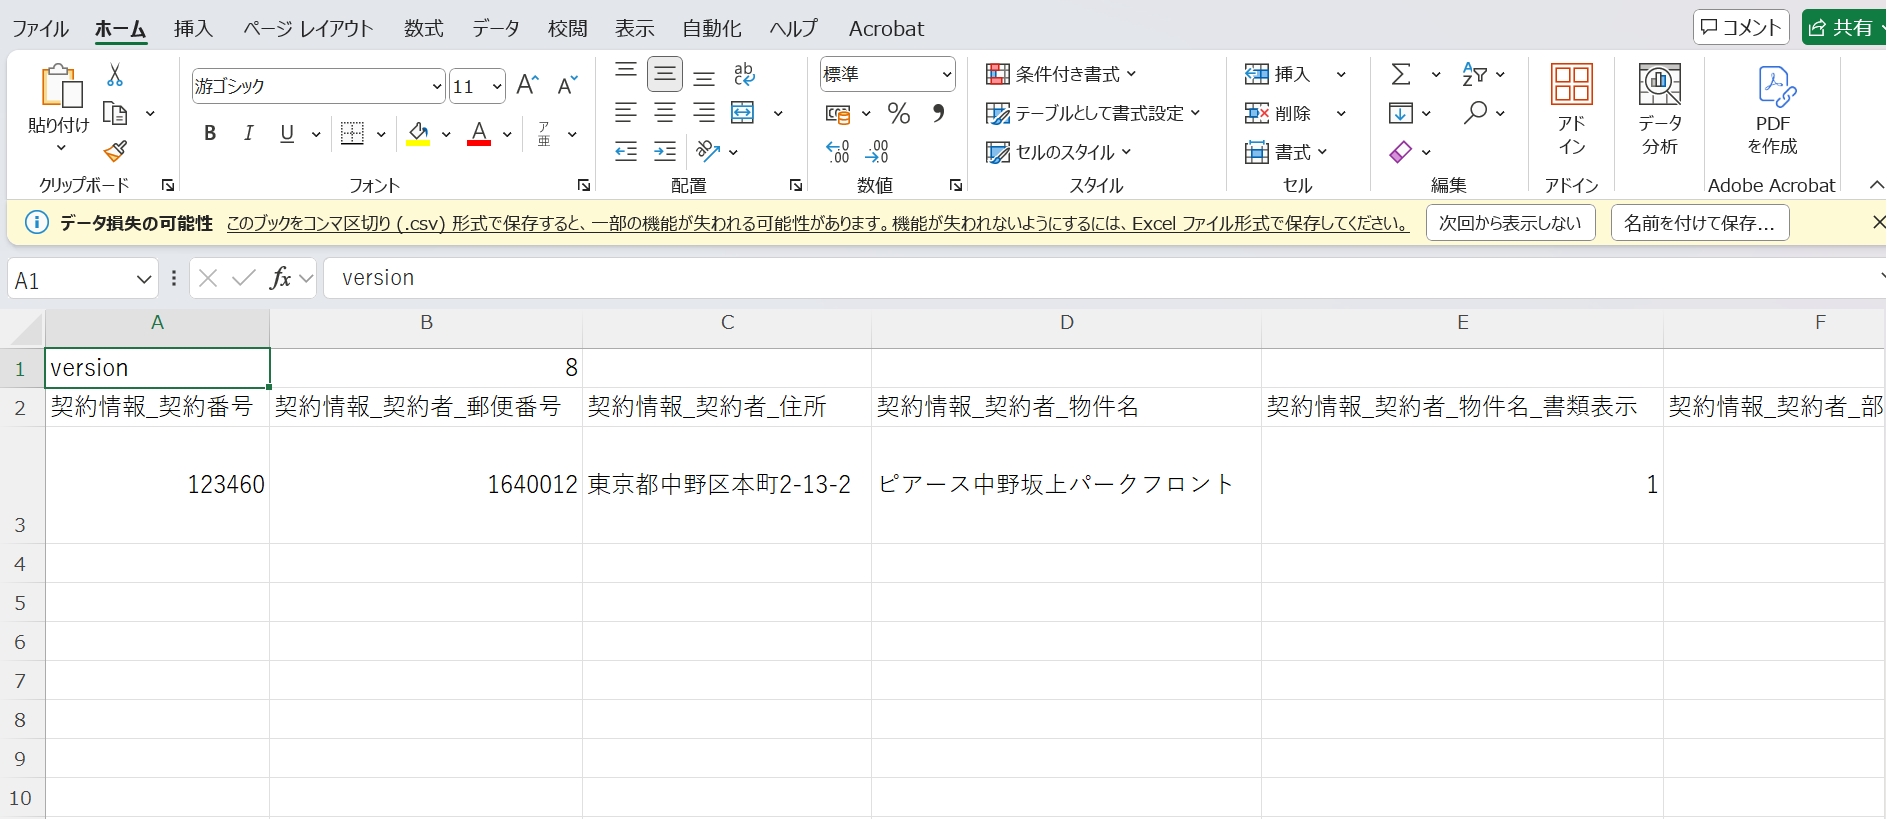Click the merge and center icon
The image size is (1886, 819).
coord(743,112)
